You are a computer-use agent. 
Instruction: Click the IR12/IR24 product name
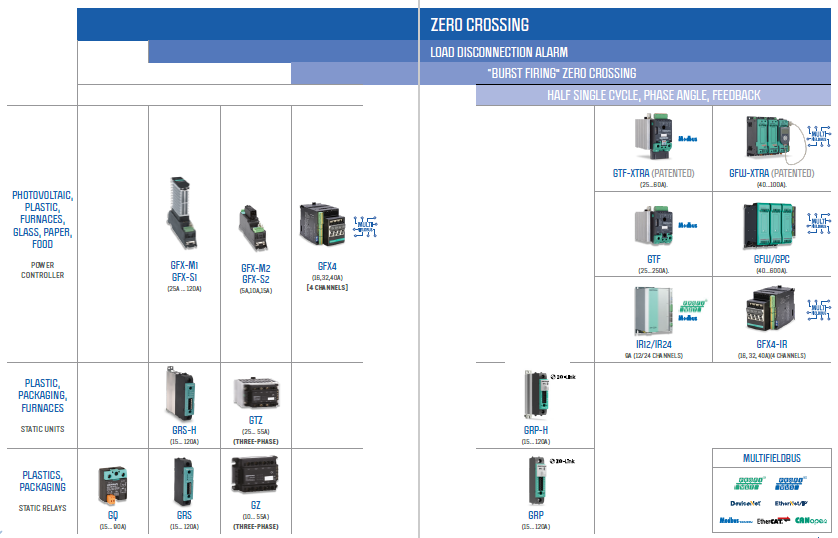[654, 345]
